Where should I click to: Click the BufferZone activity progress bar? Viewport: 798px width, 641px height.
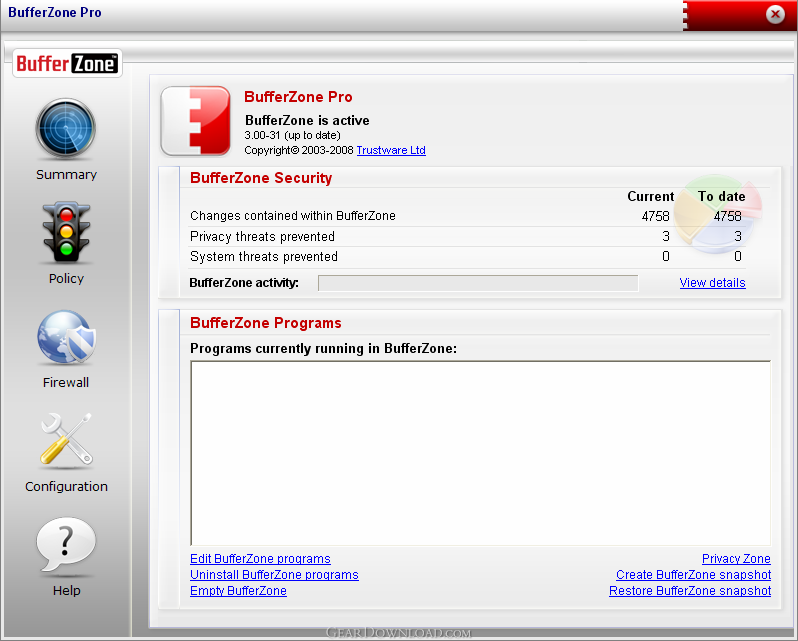point(478,283)
